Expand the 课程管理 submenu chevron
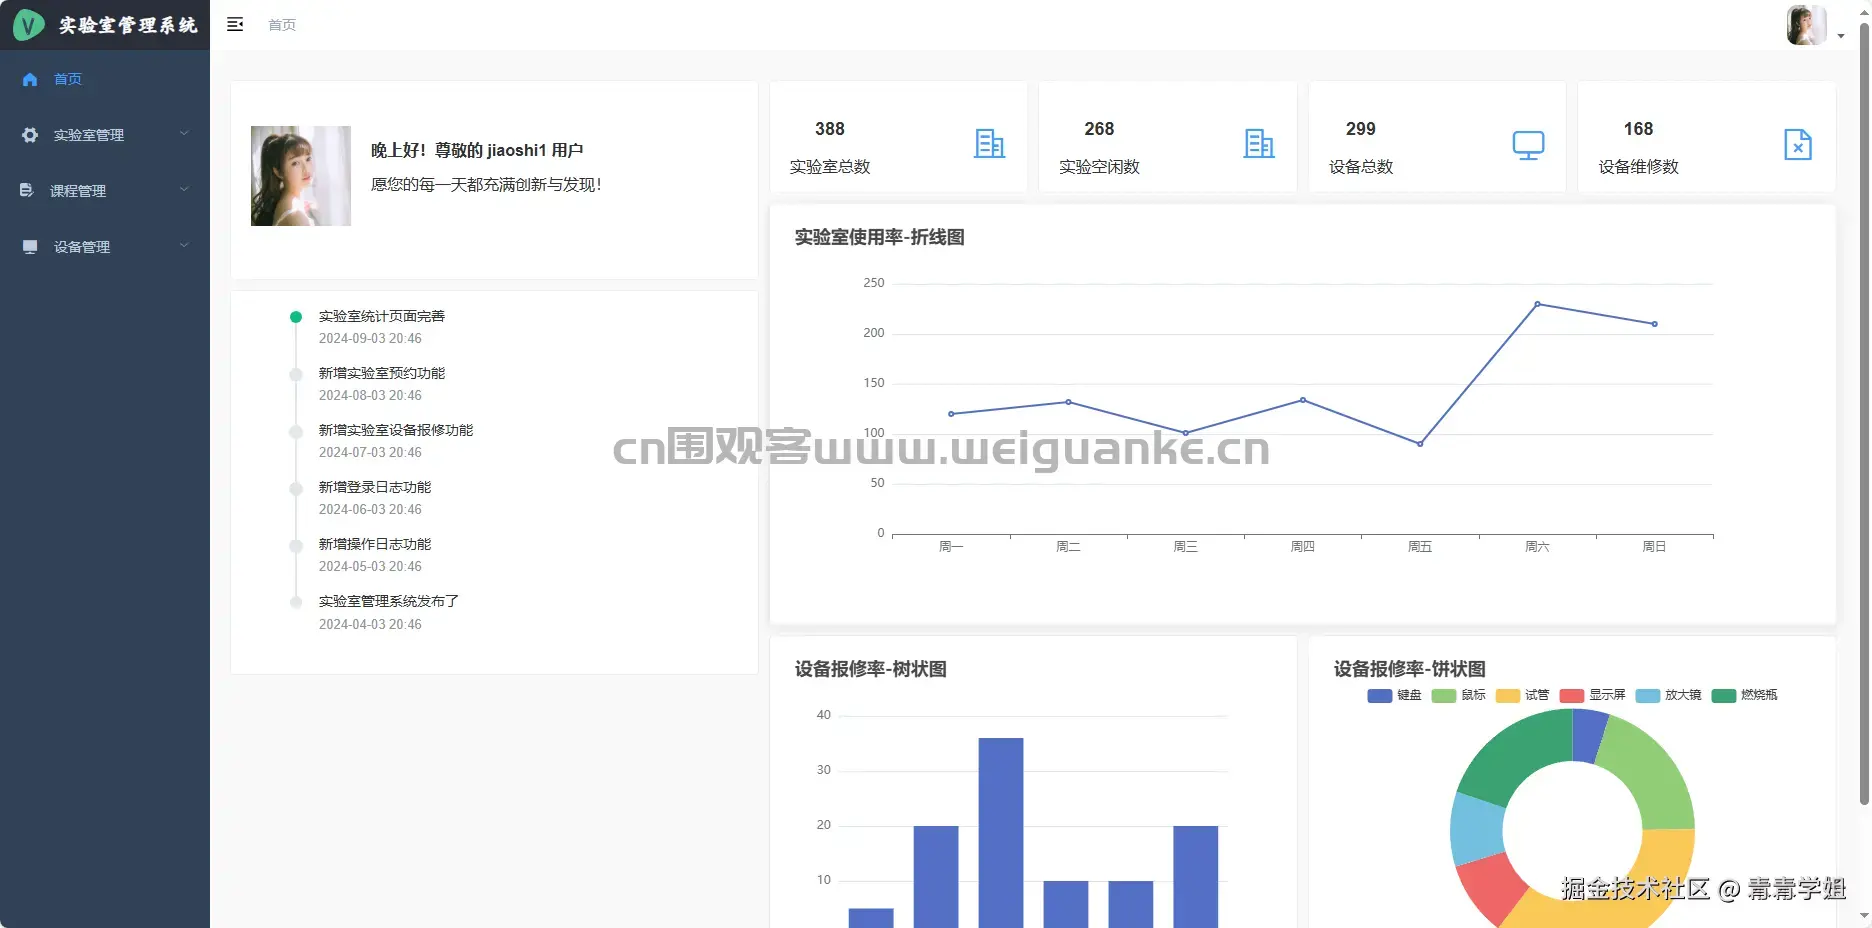Image resolution: width=1872 pixels, height=928 pixels. pyautogui.click(x=184, y=190)
